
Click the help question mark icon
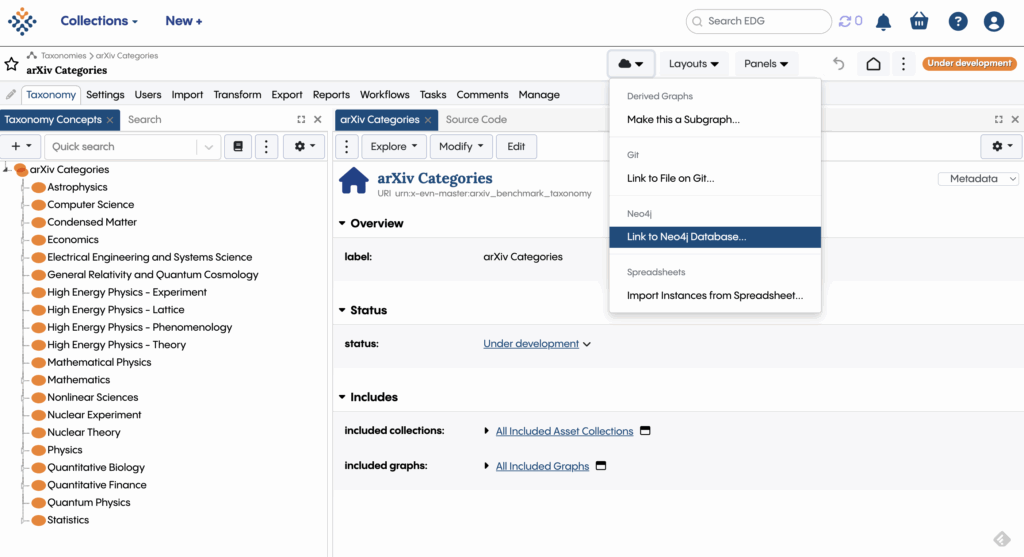point(957,21)
